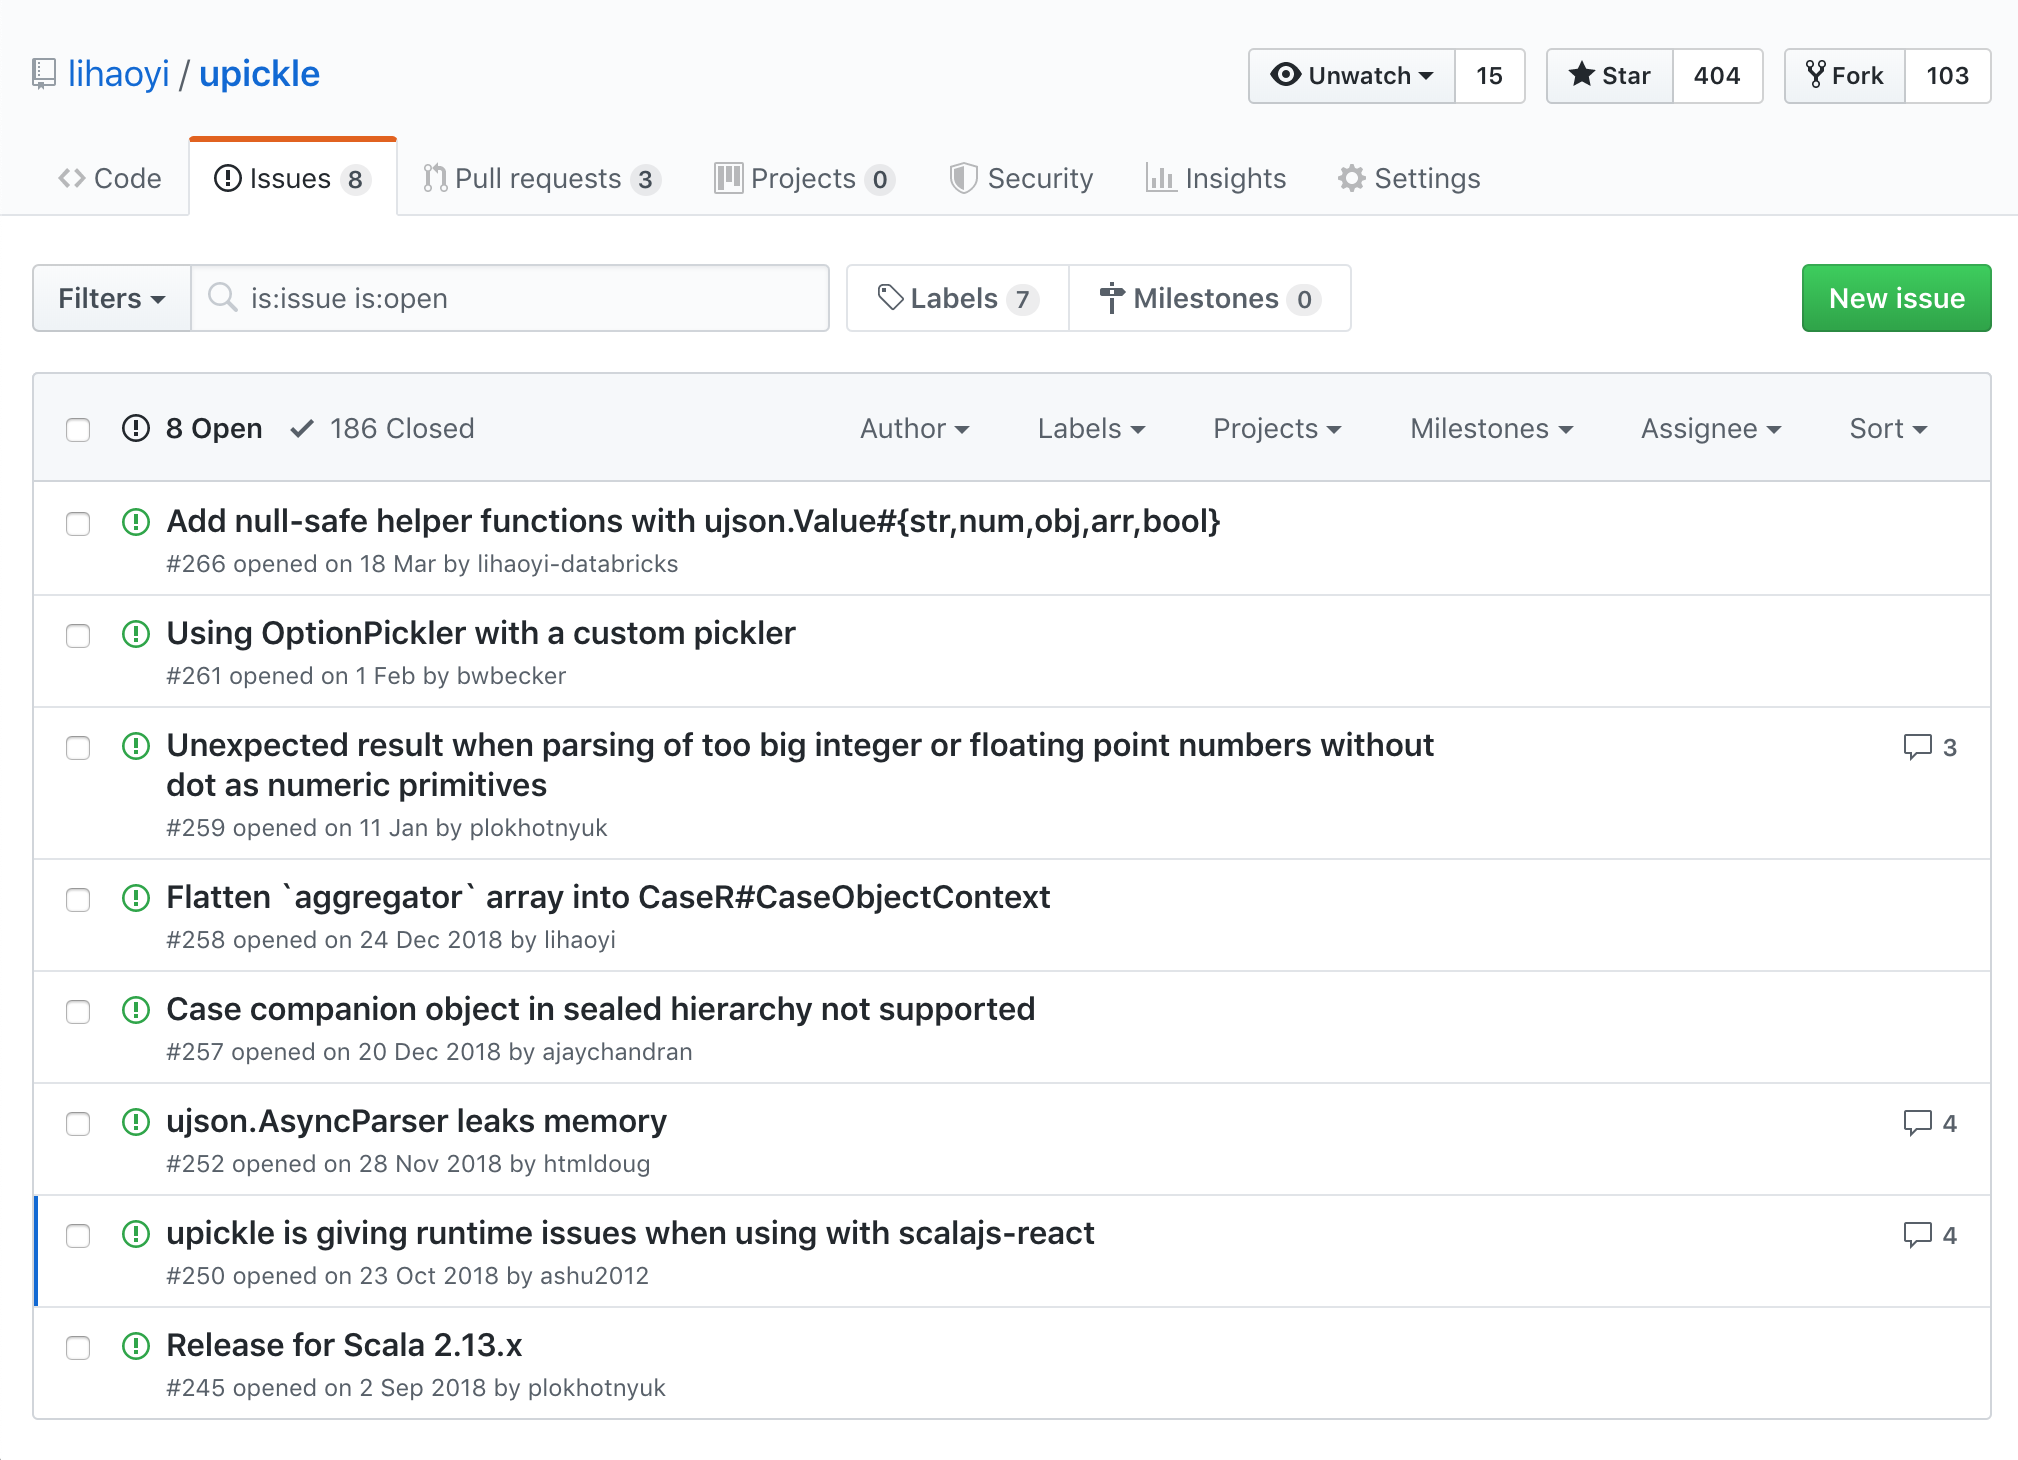The height and width of the screenshot is (1460, 2018).
Task: Click the open-issue icon beside 8 Open
Action: click(x=136, y=428)
